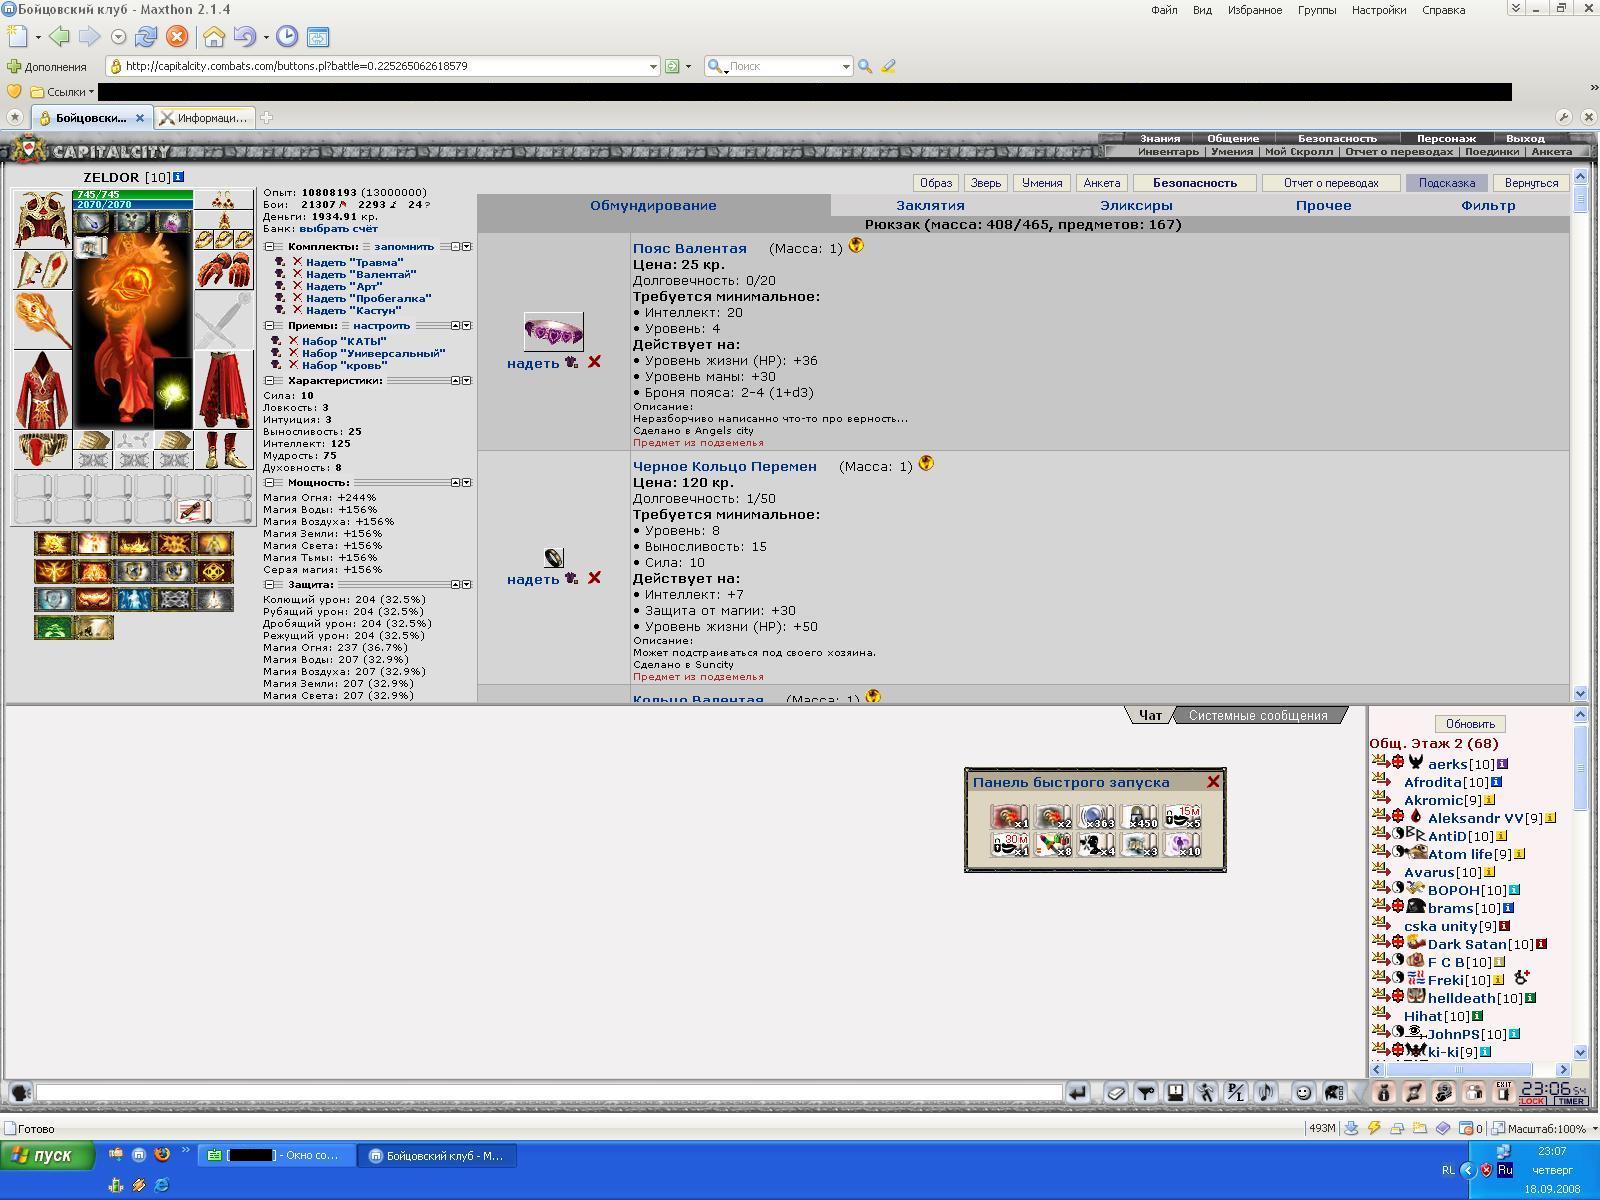Switch to Системные сообщения tab
The width and height of the screenshot is (1600, 1200).
click(x=1258, y=715)
